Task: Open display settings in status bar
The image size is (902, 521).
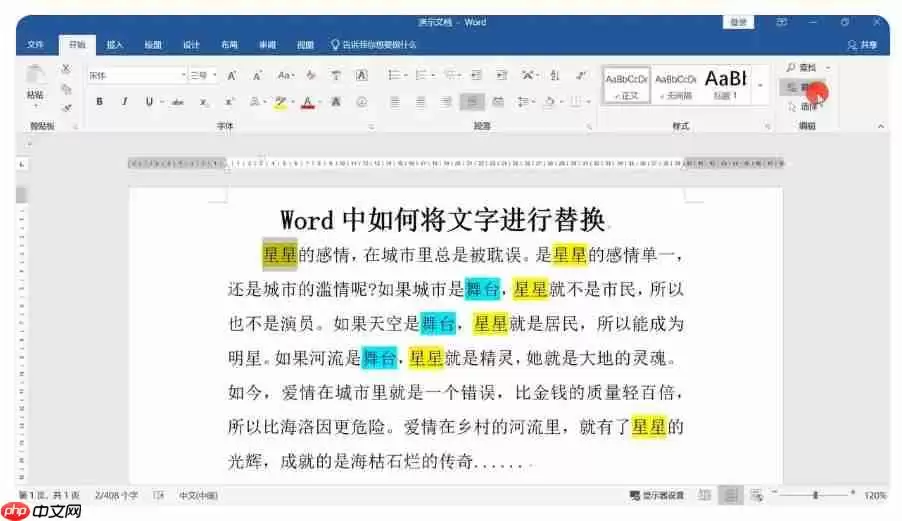Action: [657, 495]
